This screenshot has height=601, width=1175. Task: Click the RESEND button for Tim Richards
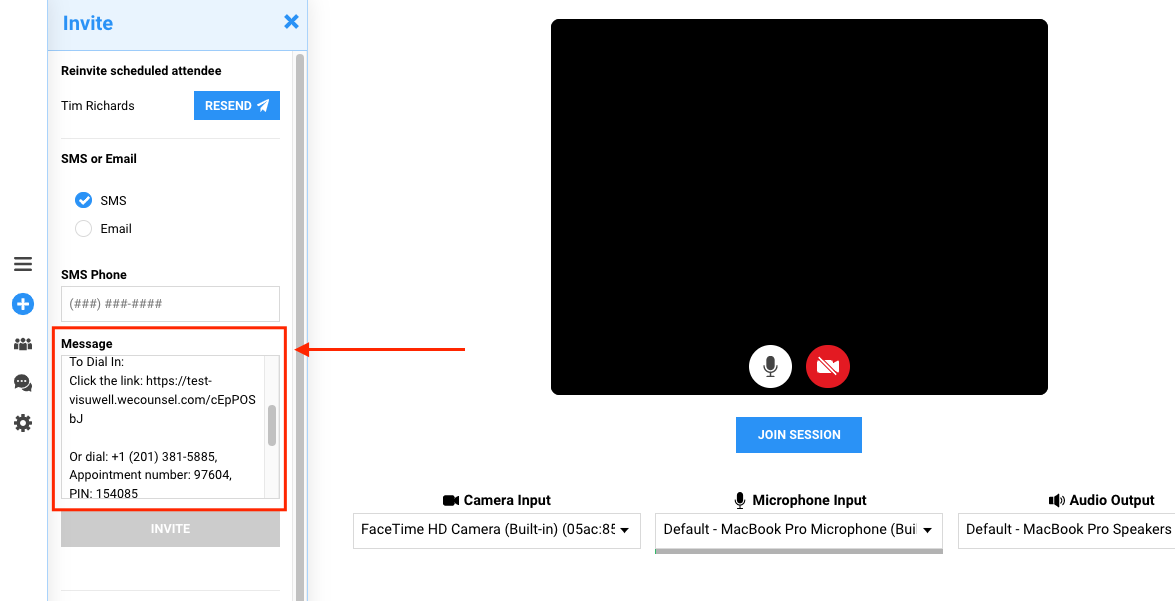pos(237,106)
